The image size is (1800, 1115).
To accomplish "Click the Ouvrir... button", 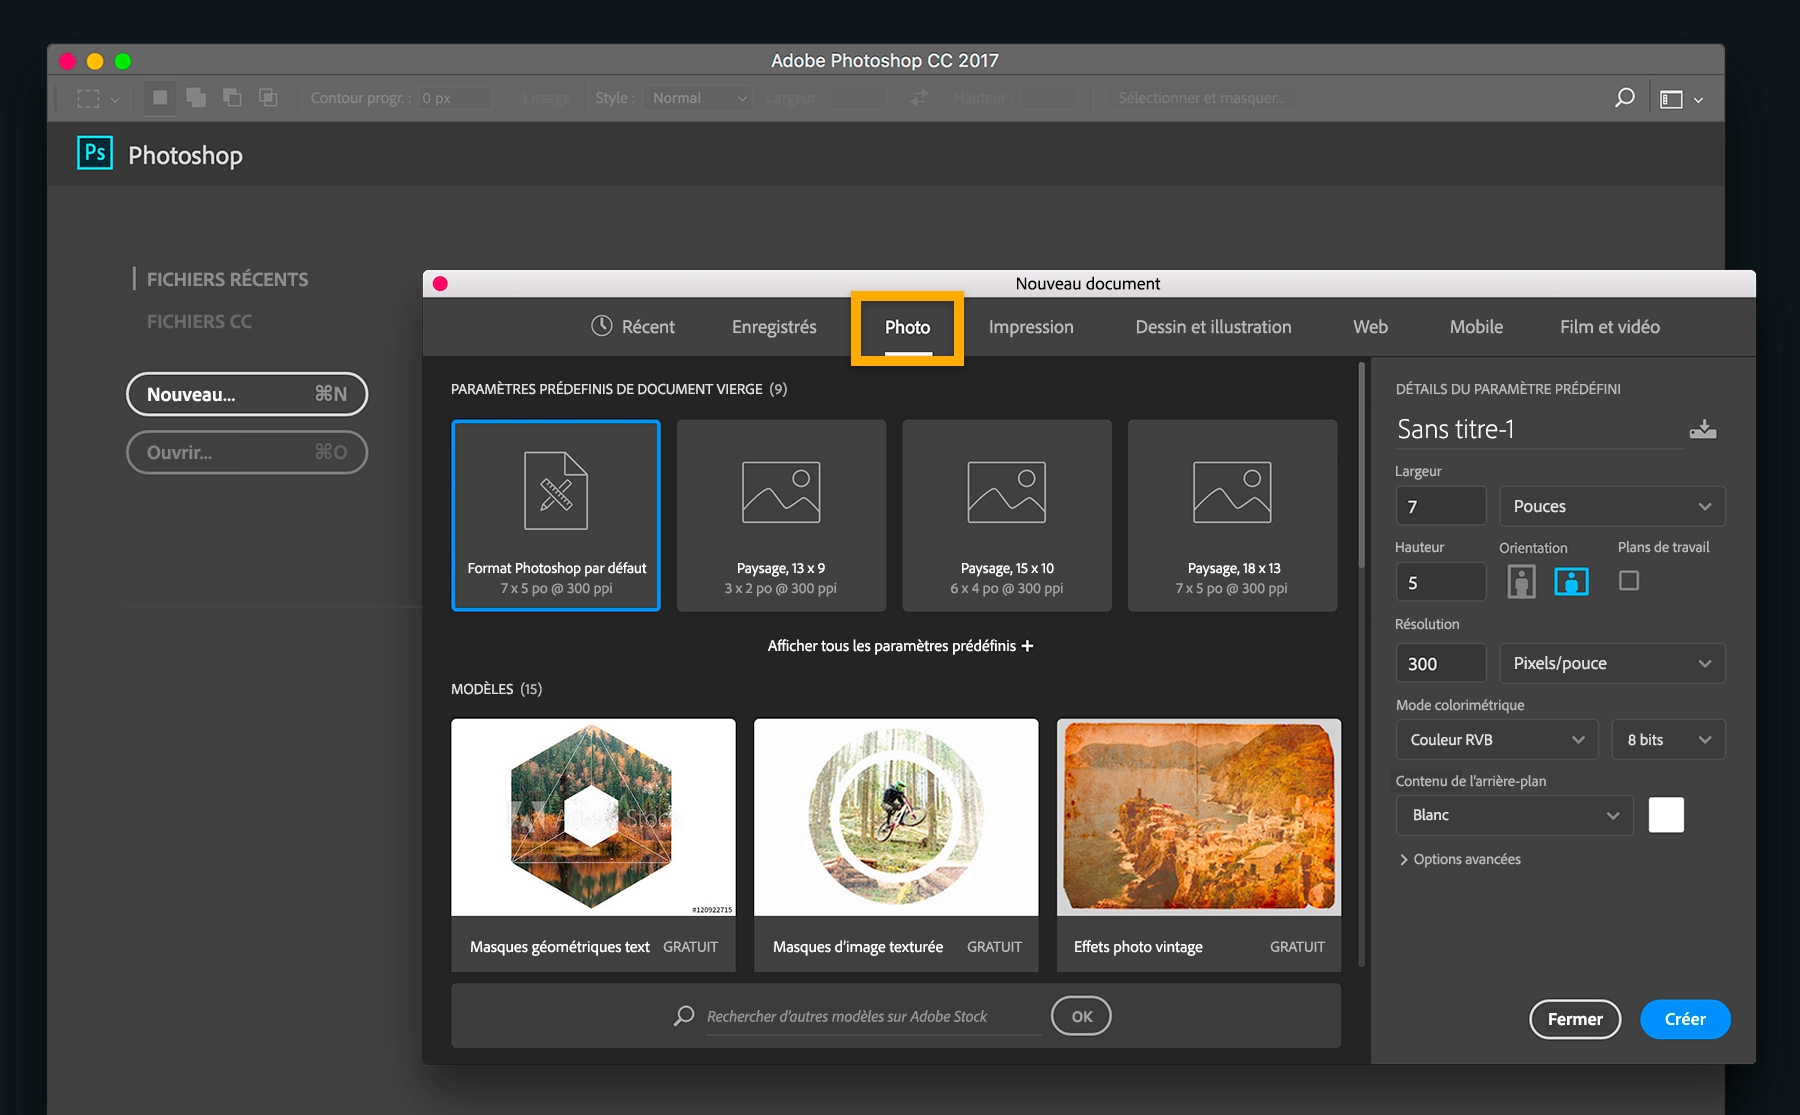I will (247, 452).
